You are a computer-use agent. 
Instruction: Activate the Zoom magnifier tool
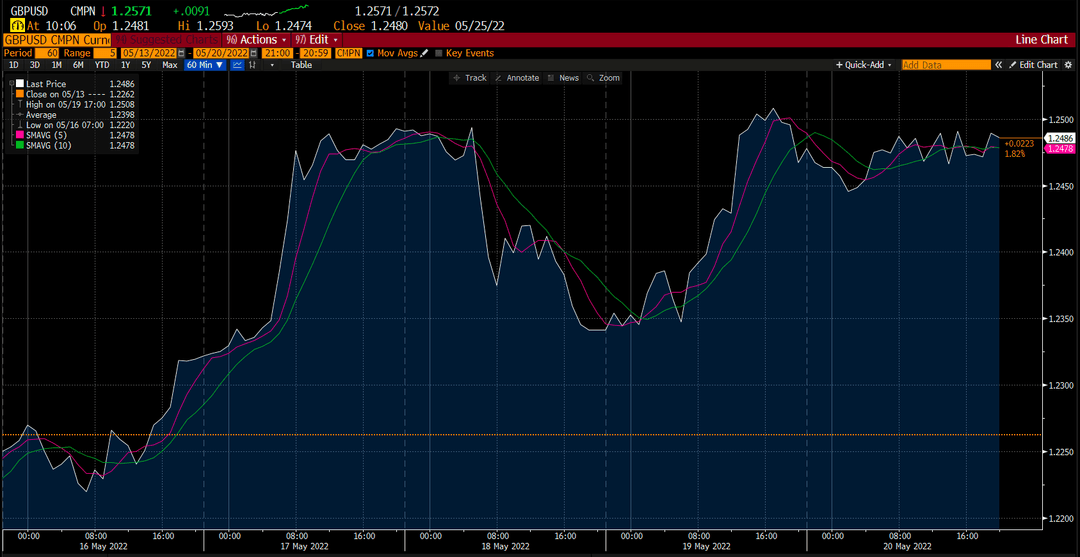coord(603,78)
